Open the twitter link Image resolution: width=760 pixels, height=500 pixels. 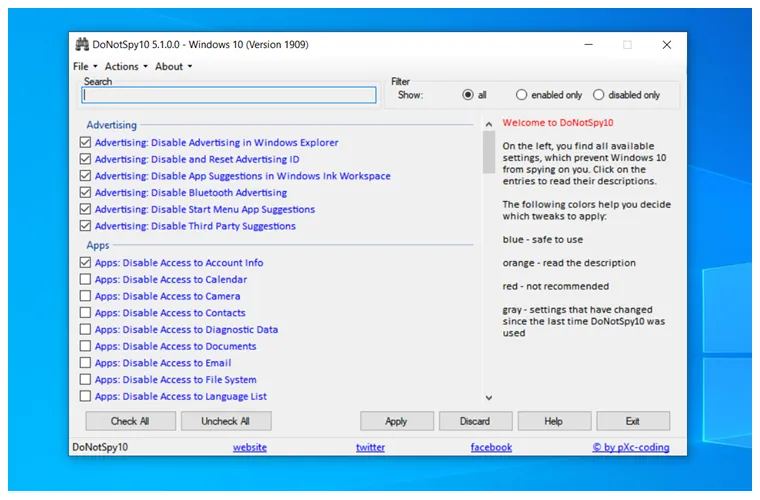370,447
